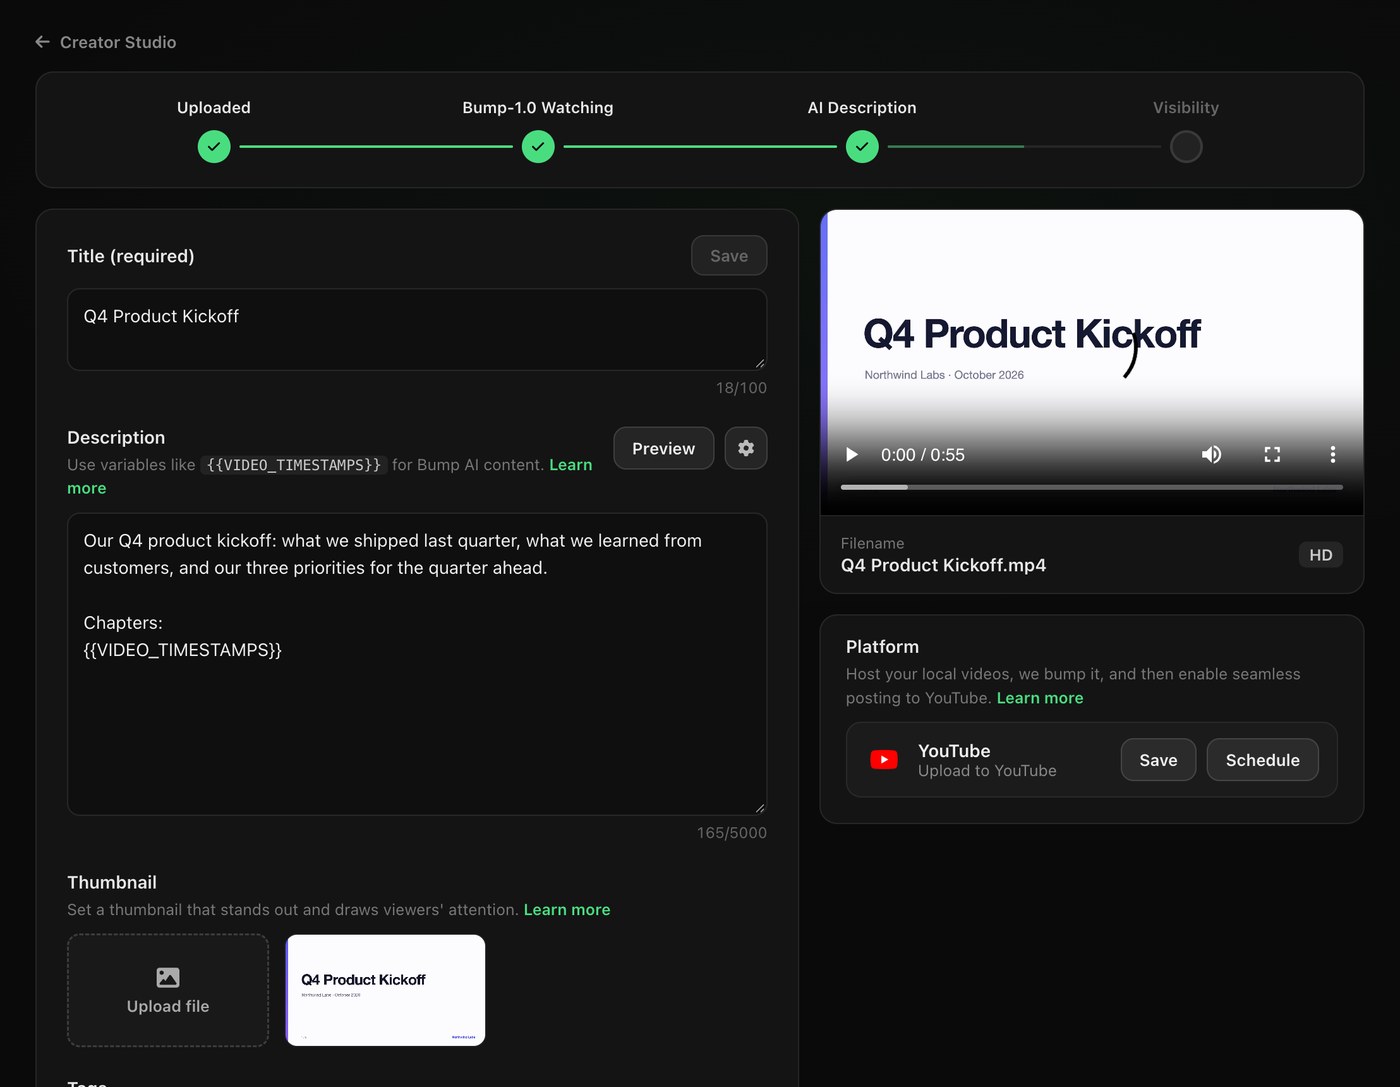Click the Creator Studio header text
Viewport: 1400px width, 1087px height.
118,42
